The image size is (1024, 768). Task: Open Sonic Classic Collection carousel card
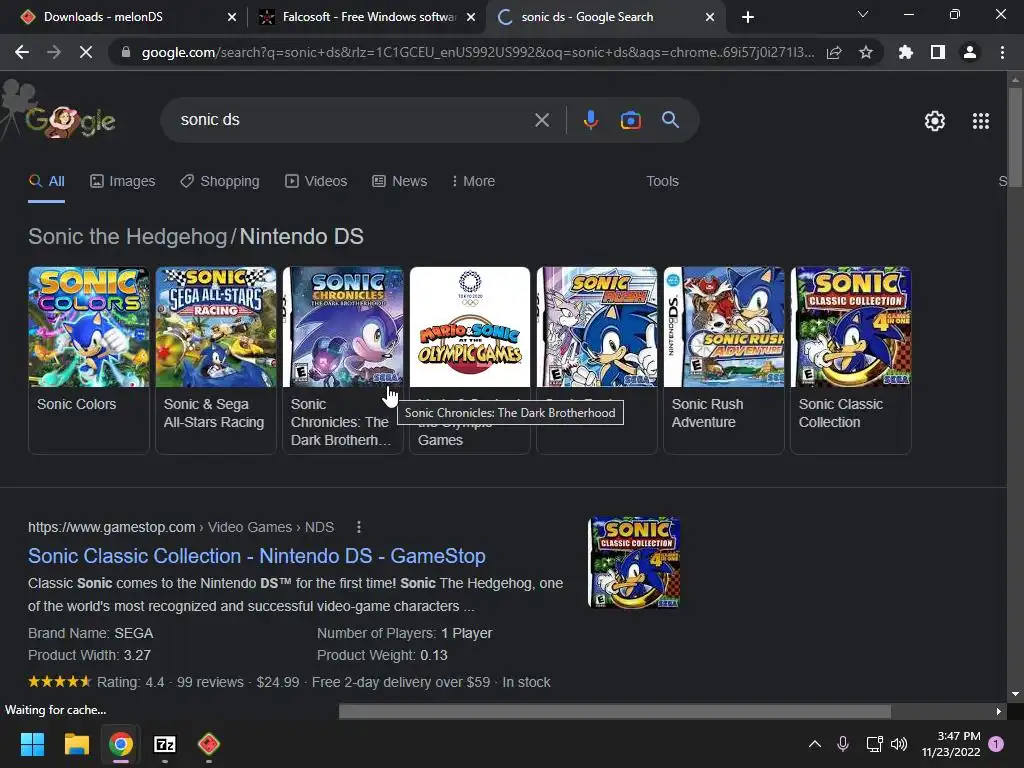[850, 360]
